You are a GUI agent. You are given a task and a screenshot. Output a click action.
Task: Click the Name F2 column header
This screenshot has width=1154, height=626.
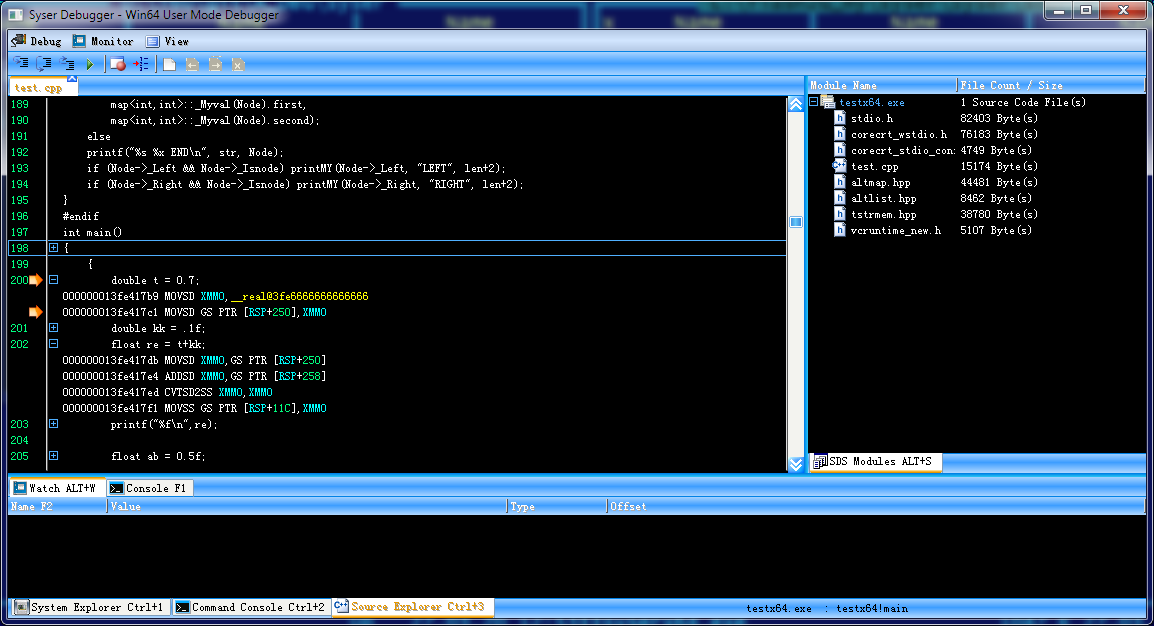(57, 506)
